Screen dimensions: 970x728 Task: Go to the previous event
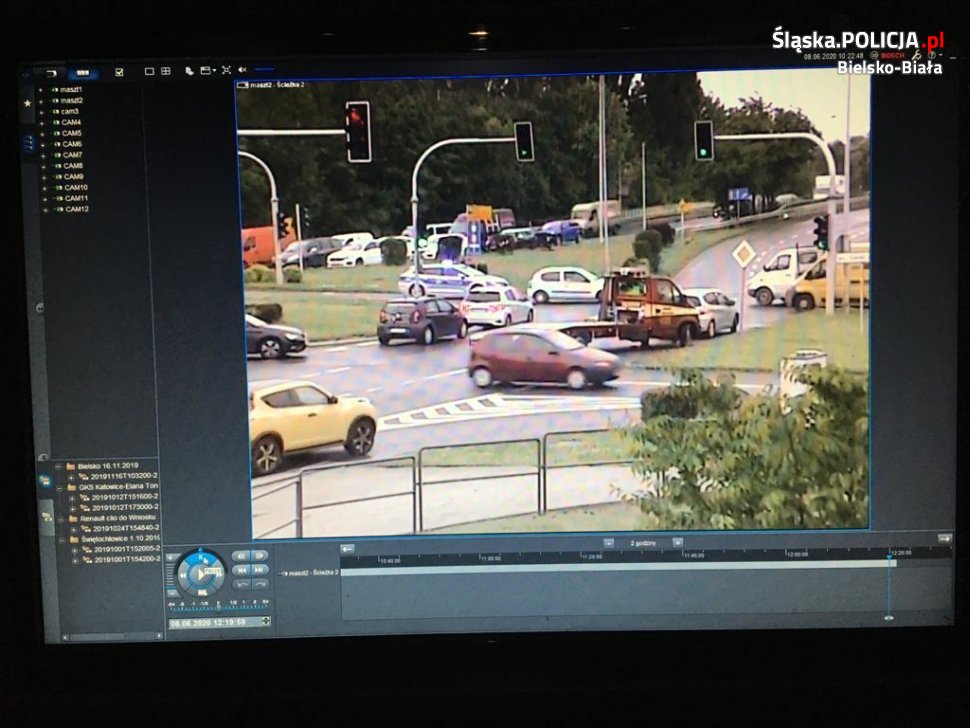tap(242, 584)
